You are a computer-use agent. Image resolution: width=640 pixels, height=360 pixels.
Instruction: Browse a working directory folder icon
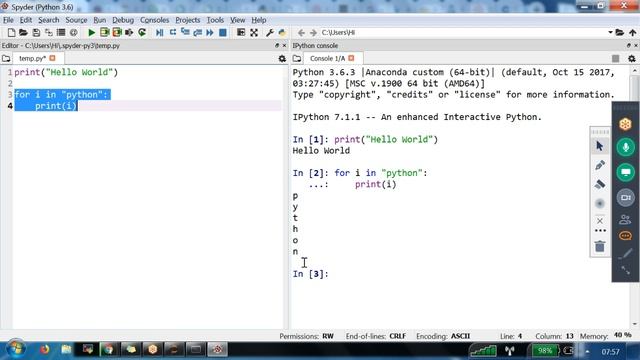(x=620, y=32)
